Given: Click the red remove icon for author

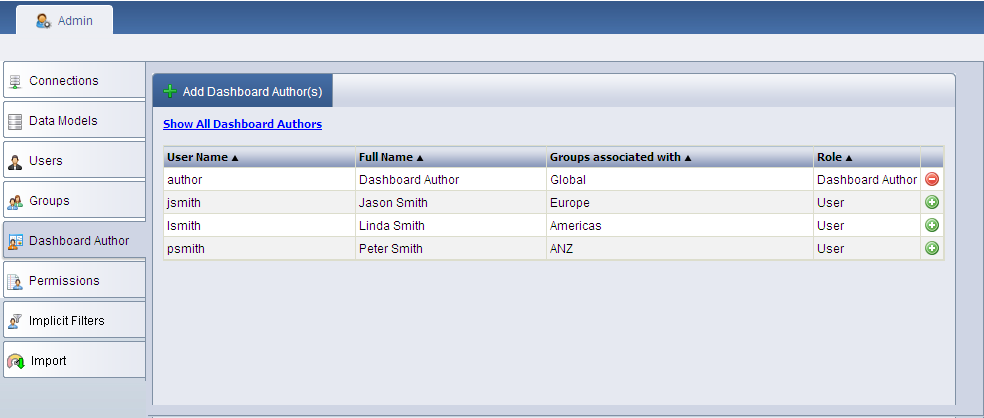Looking at the screenshot, I should [x=932, y=180].
